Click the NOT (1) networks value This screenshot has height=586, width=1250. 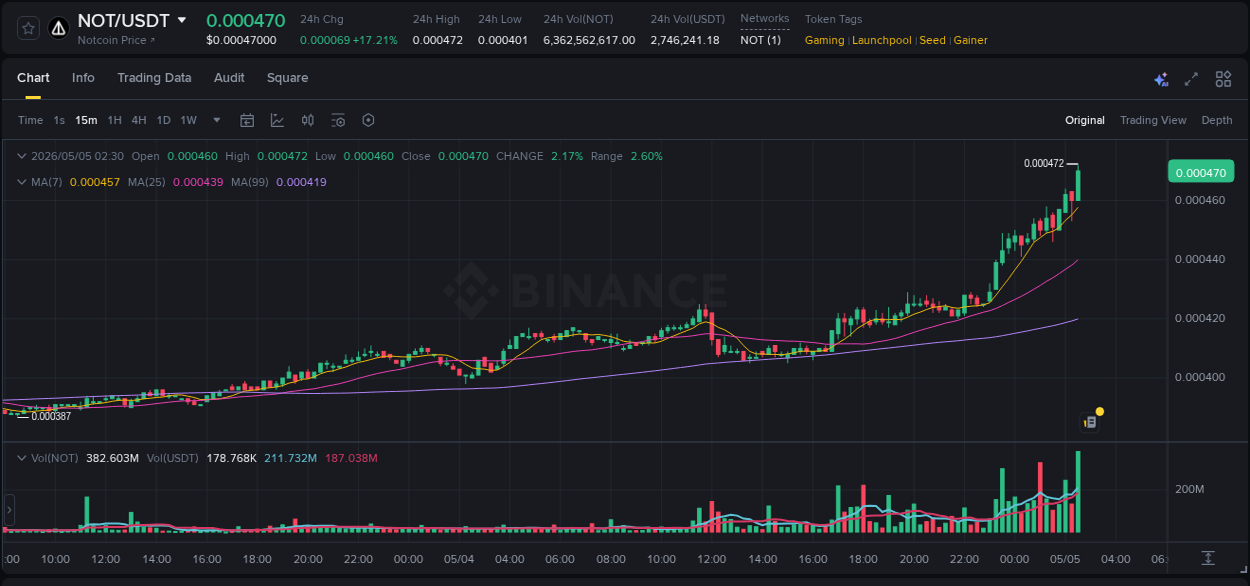pos(760,40)
